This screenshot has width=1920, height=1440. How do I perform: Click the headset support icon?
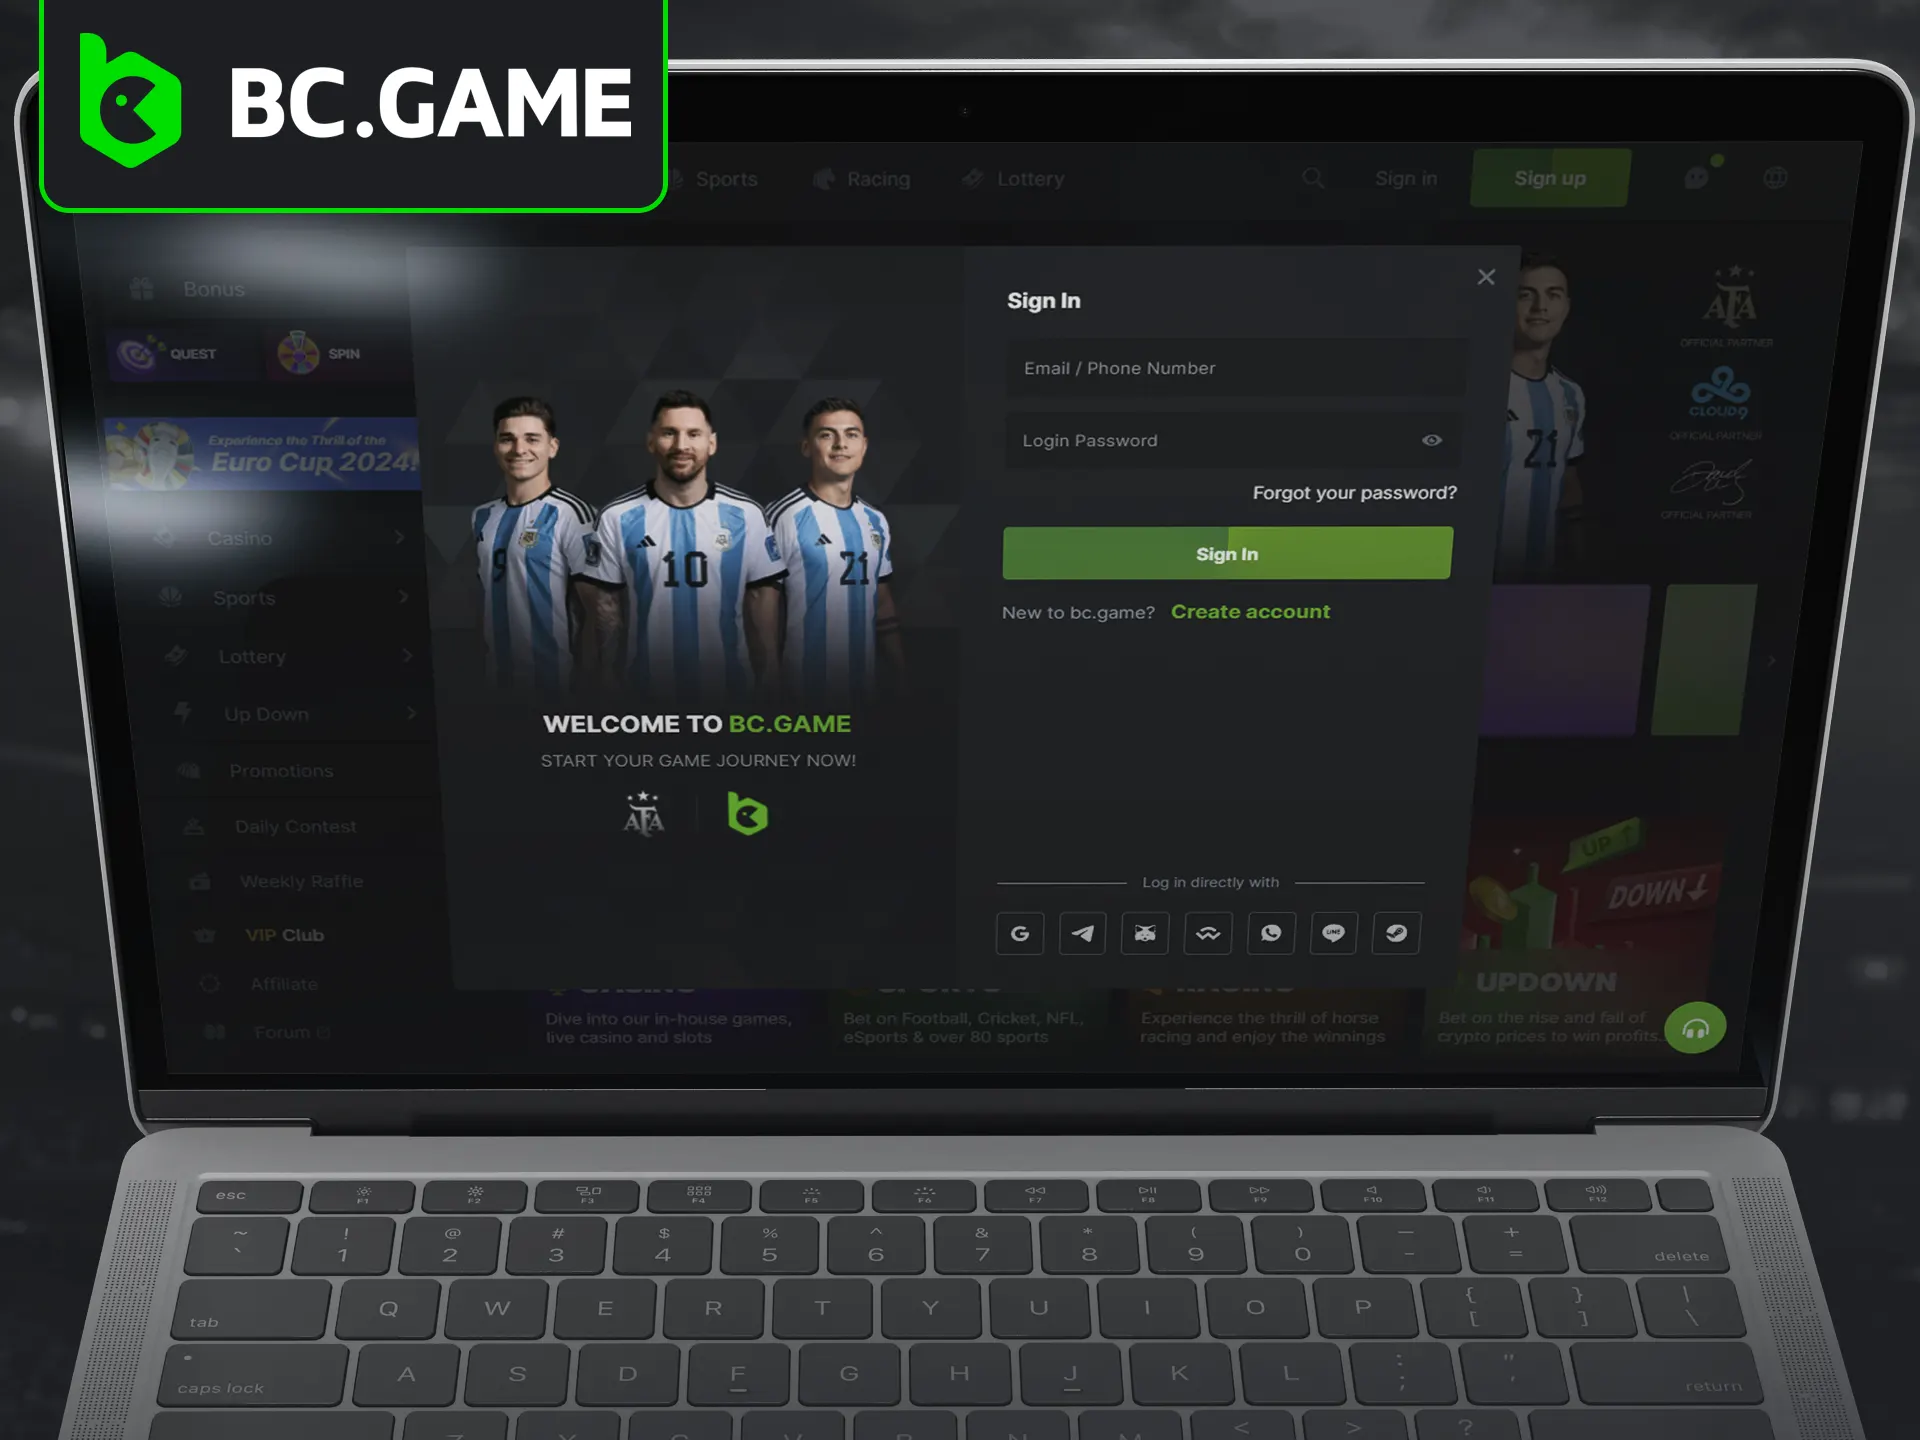click(1695, 1029)
